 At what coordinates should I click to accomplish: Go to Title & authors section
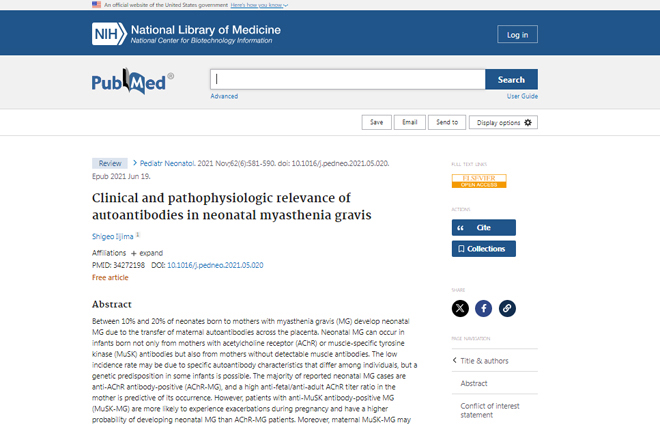(484, 361)
